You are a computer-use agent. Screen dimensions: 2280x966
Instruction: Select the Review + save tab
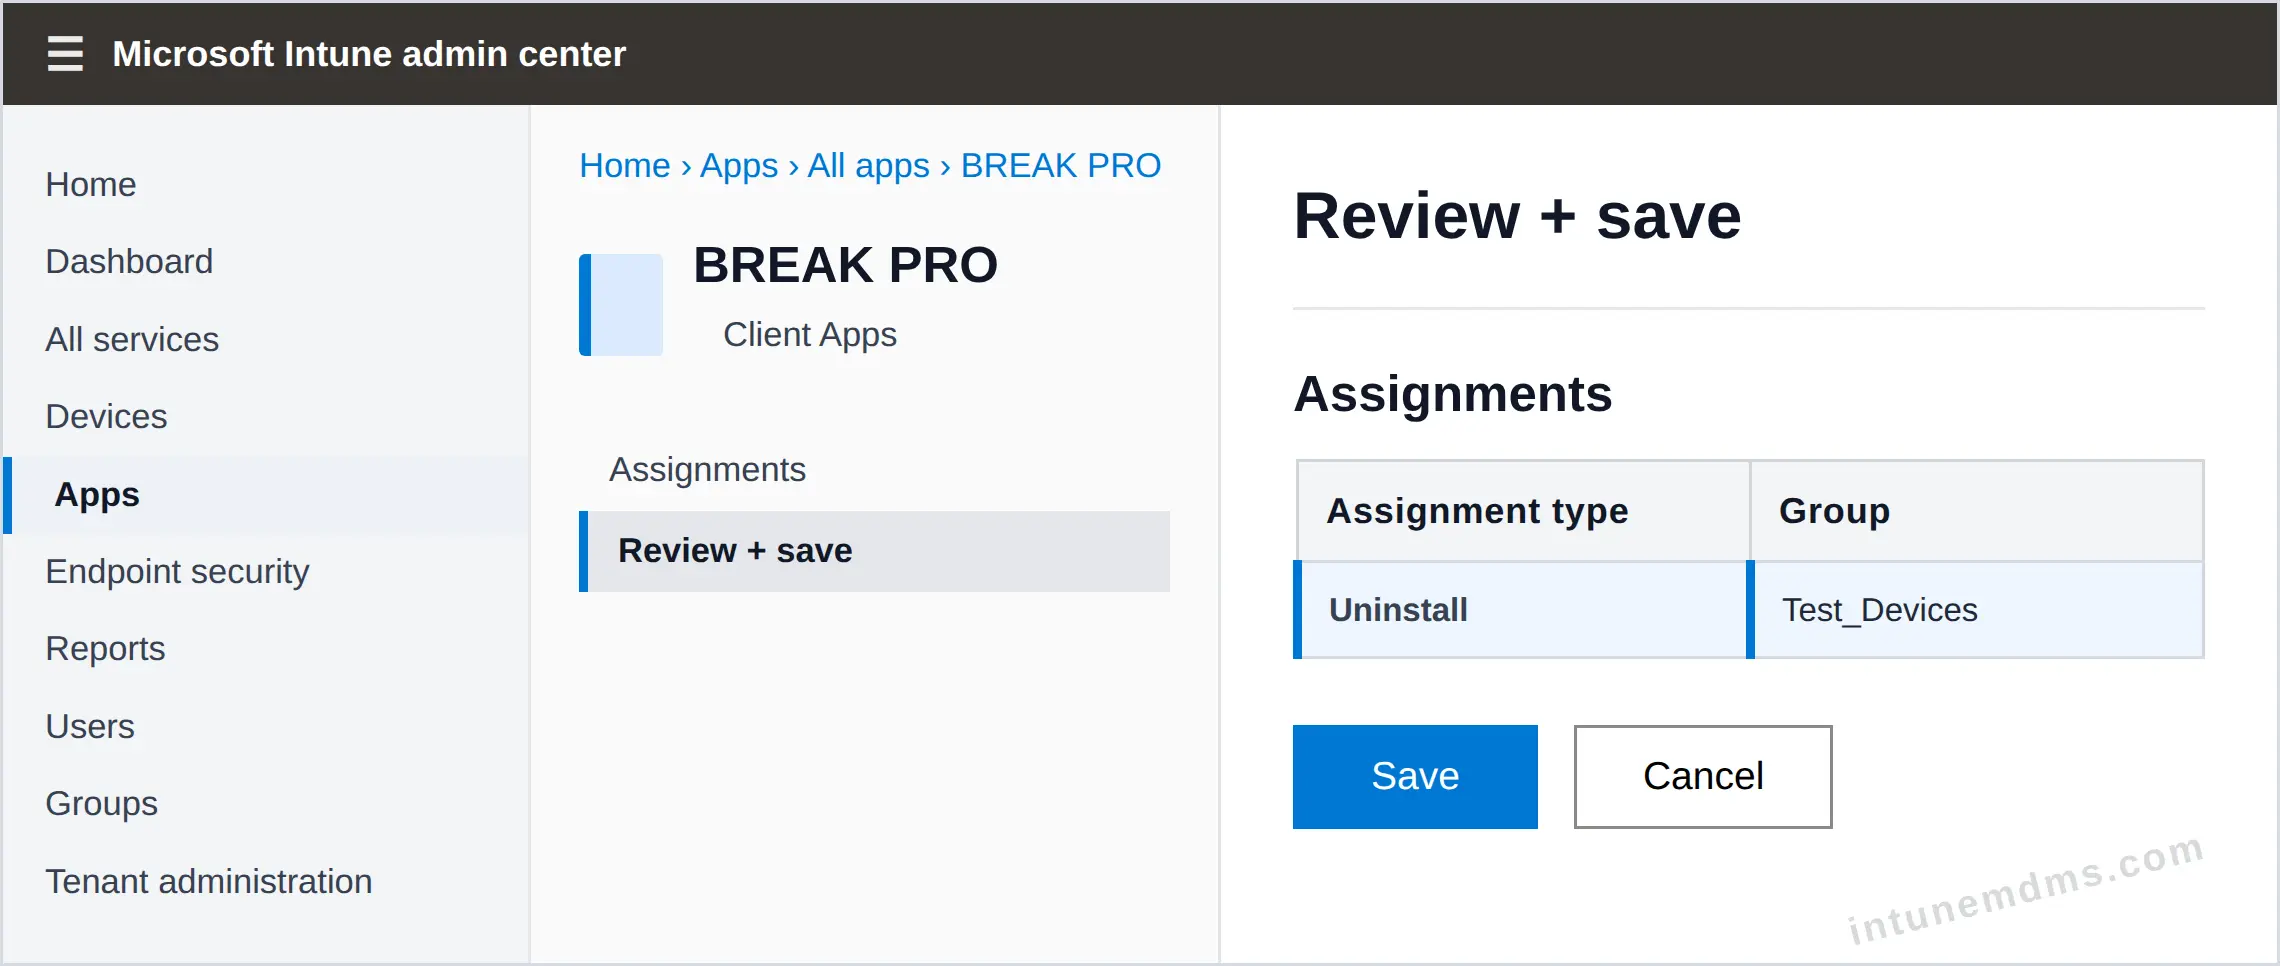pyautogui.click(x=874, y=552)
